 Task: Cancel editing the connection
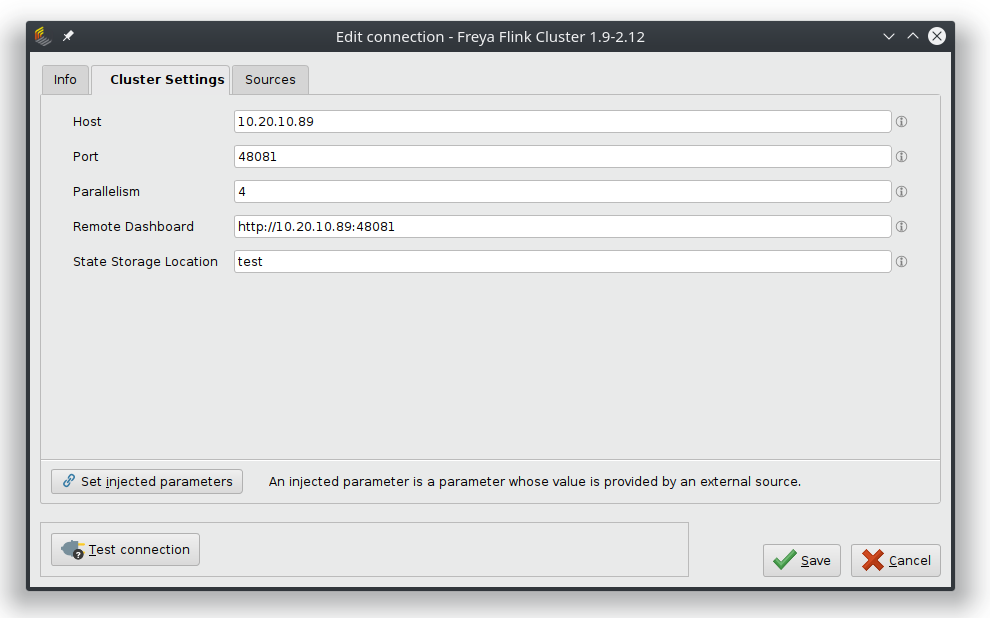[896, 560]
